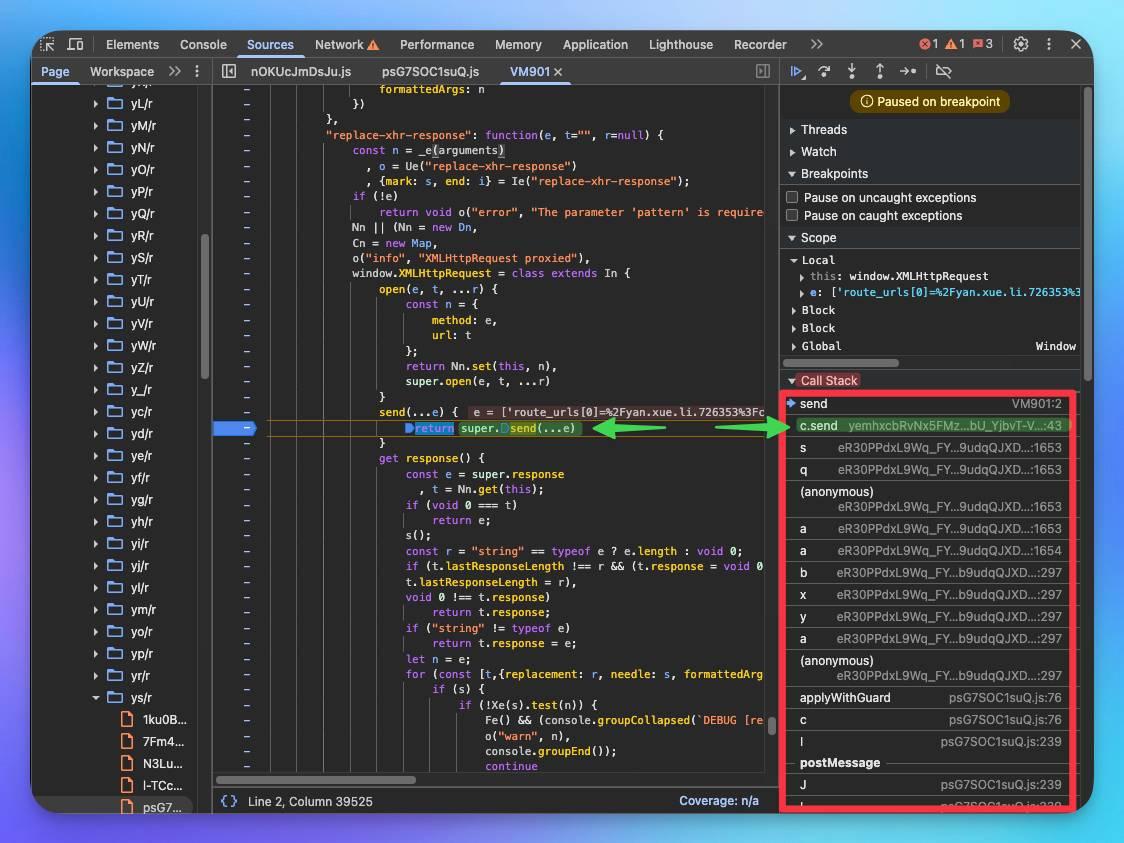Screen dimensions: 1124x843
Task: Click the red error count badge
Action: [928, 44]
